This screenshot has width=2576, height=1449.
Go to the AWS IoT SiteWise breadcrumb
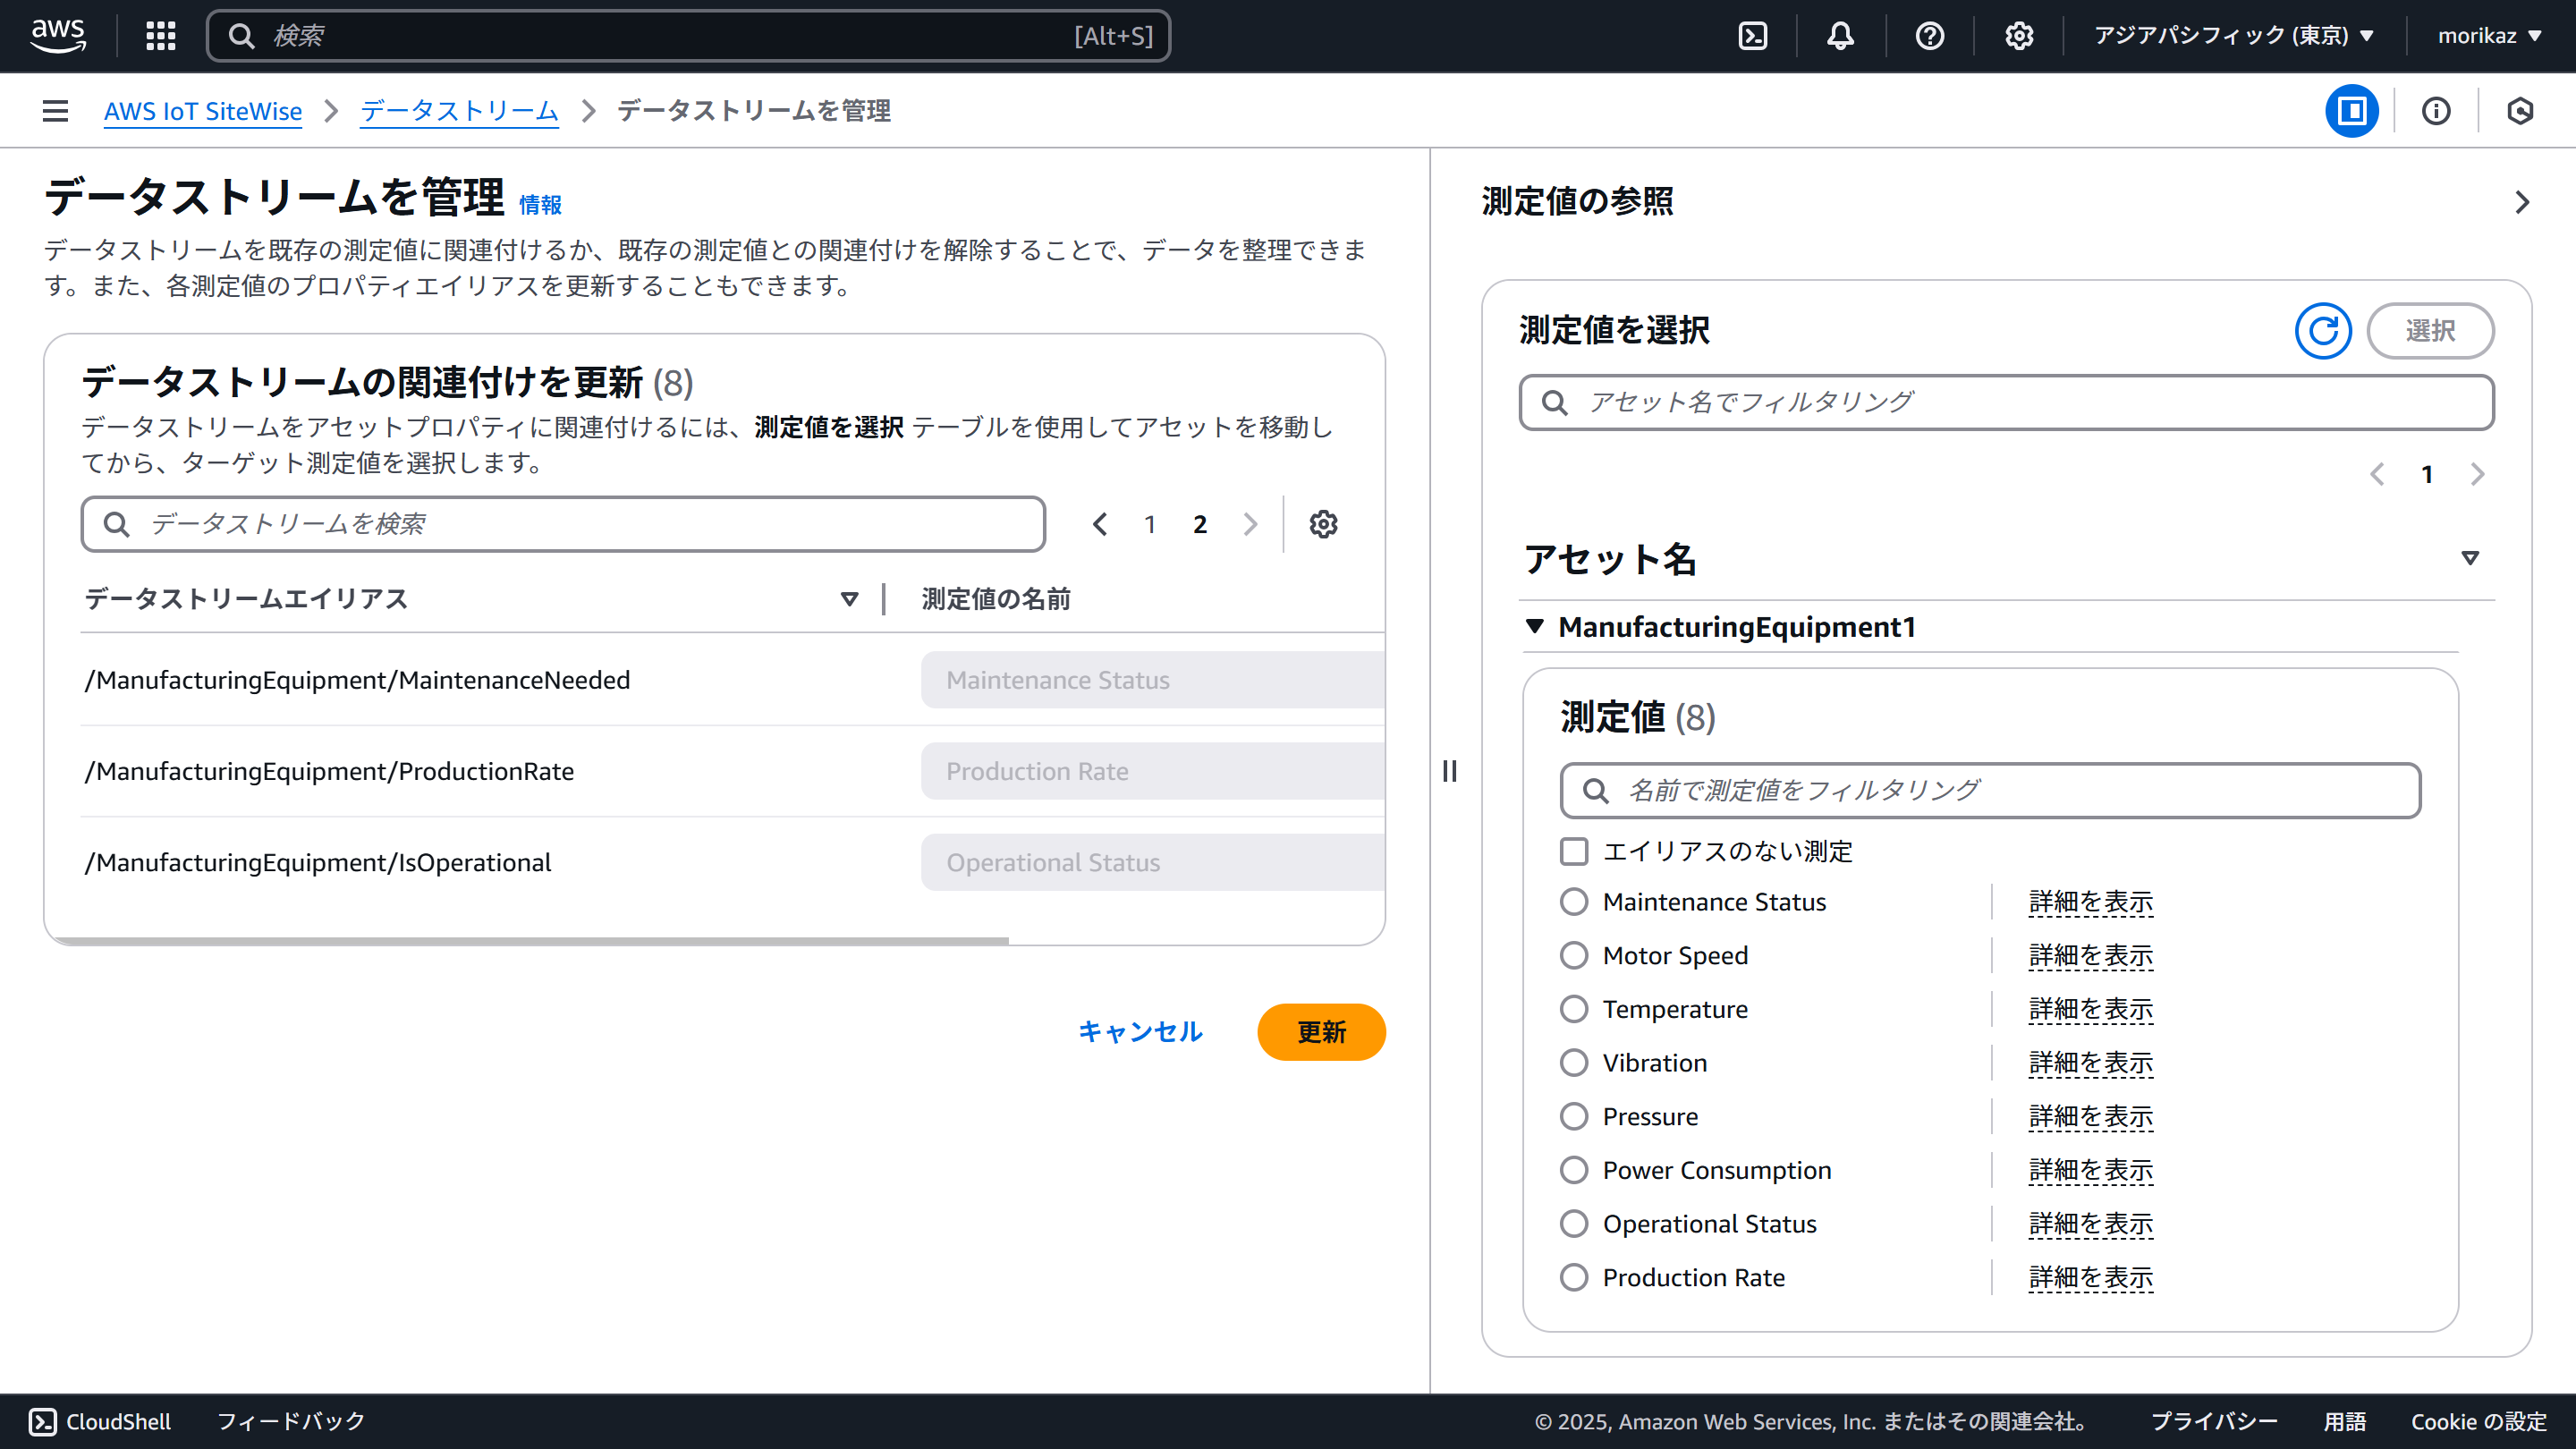[203, 111]
